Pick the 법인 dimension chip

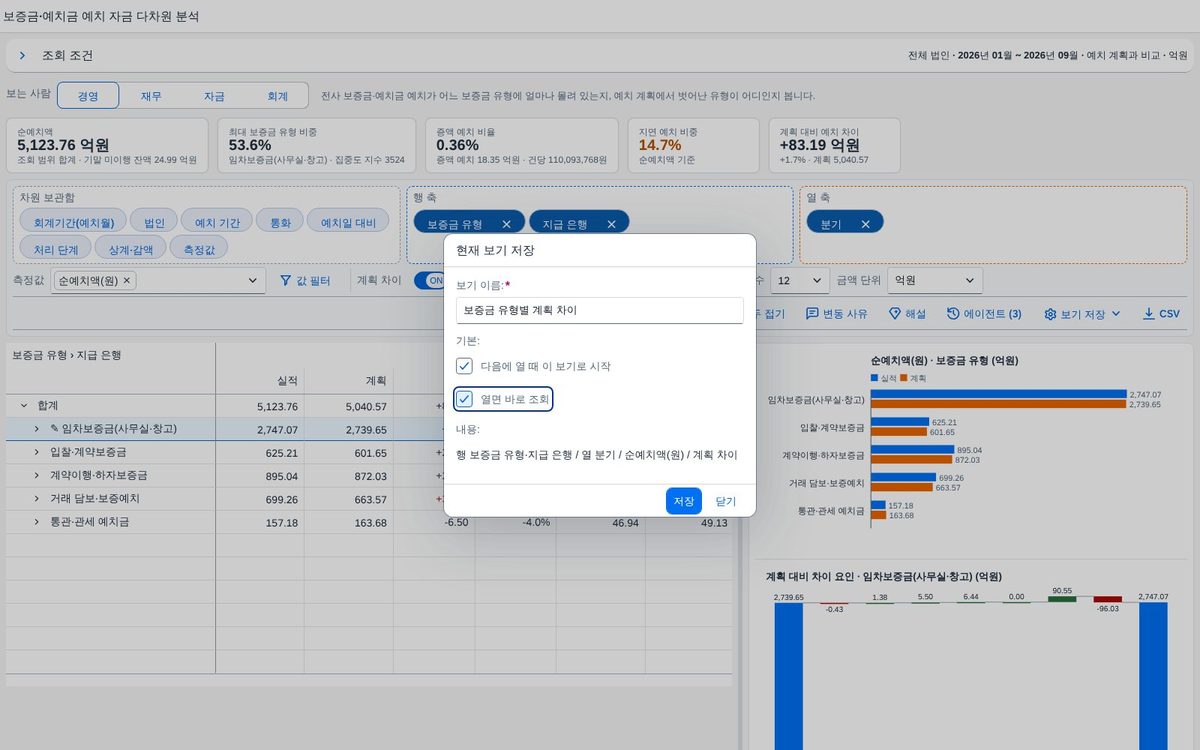pos(155,222)
